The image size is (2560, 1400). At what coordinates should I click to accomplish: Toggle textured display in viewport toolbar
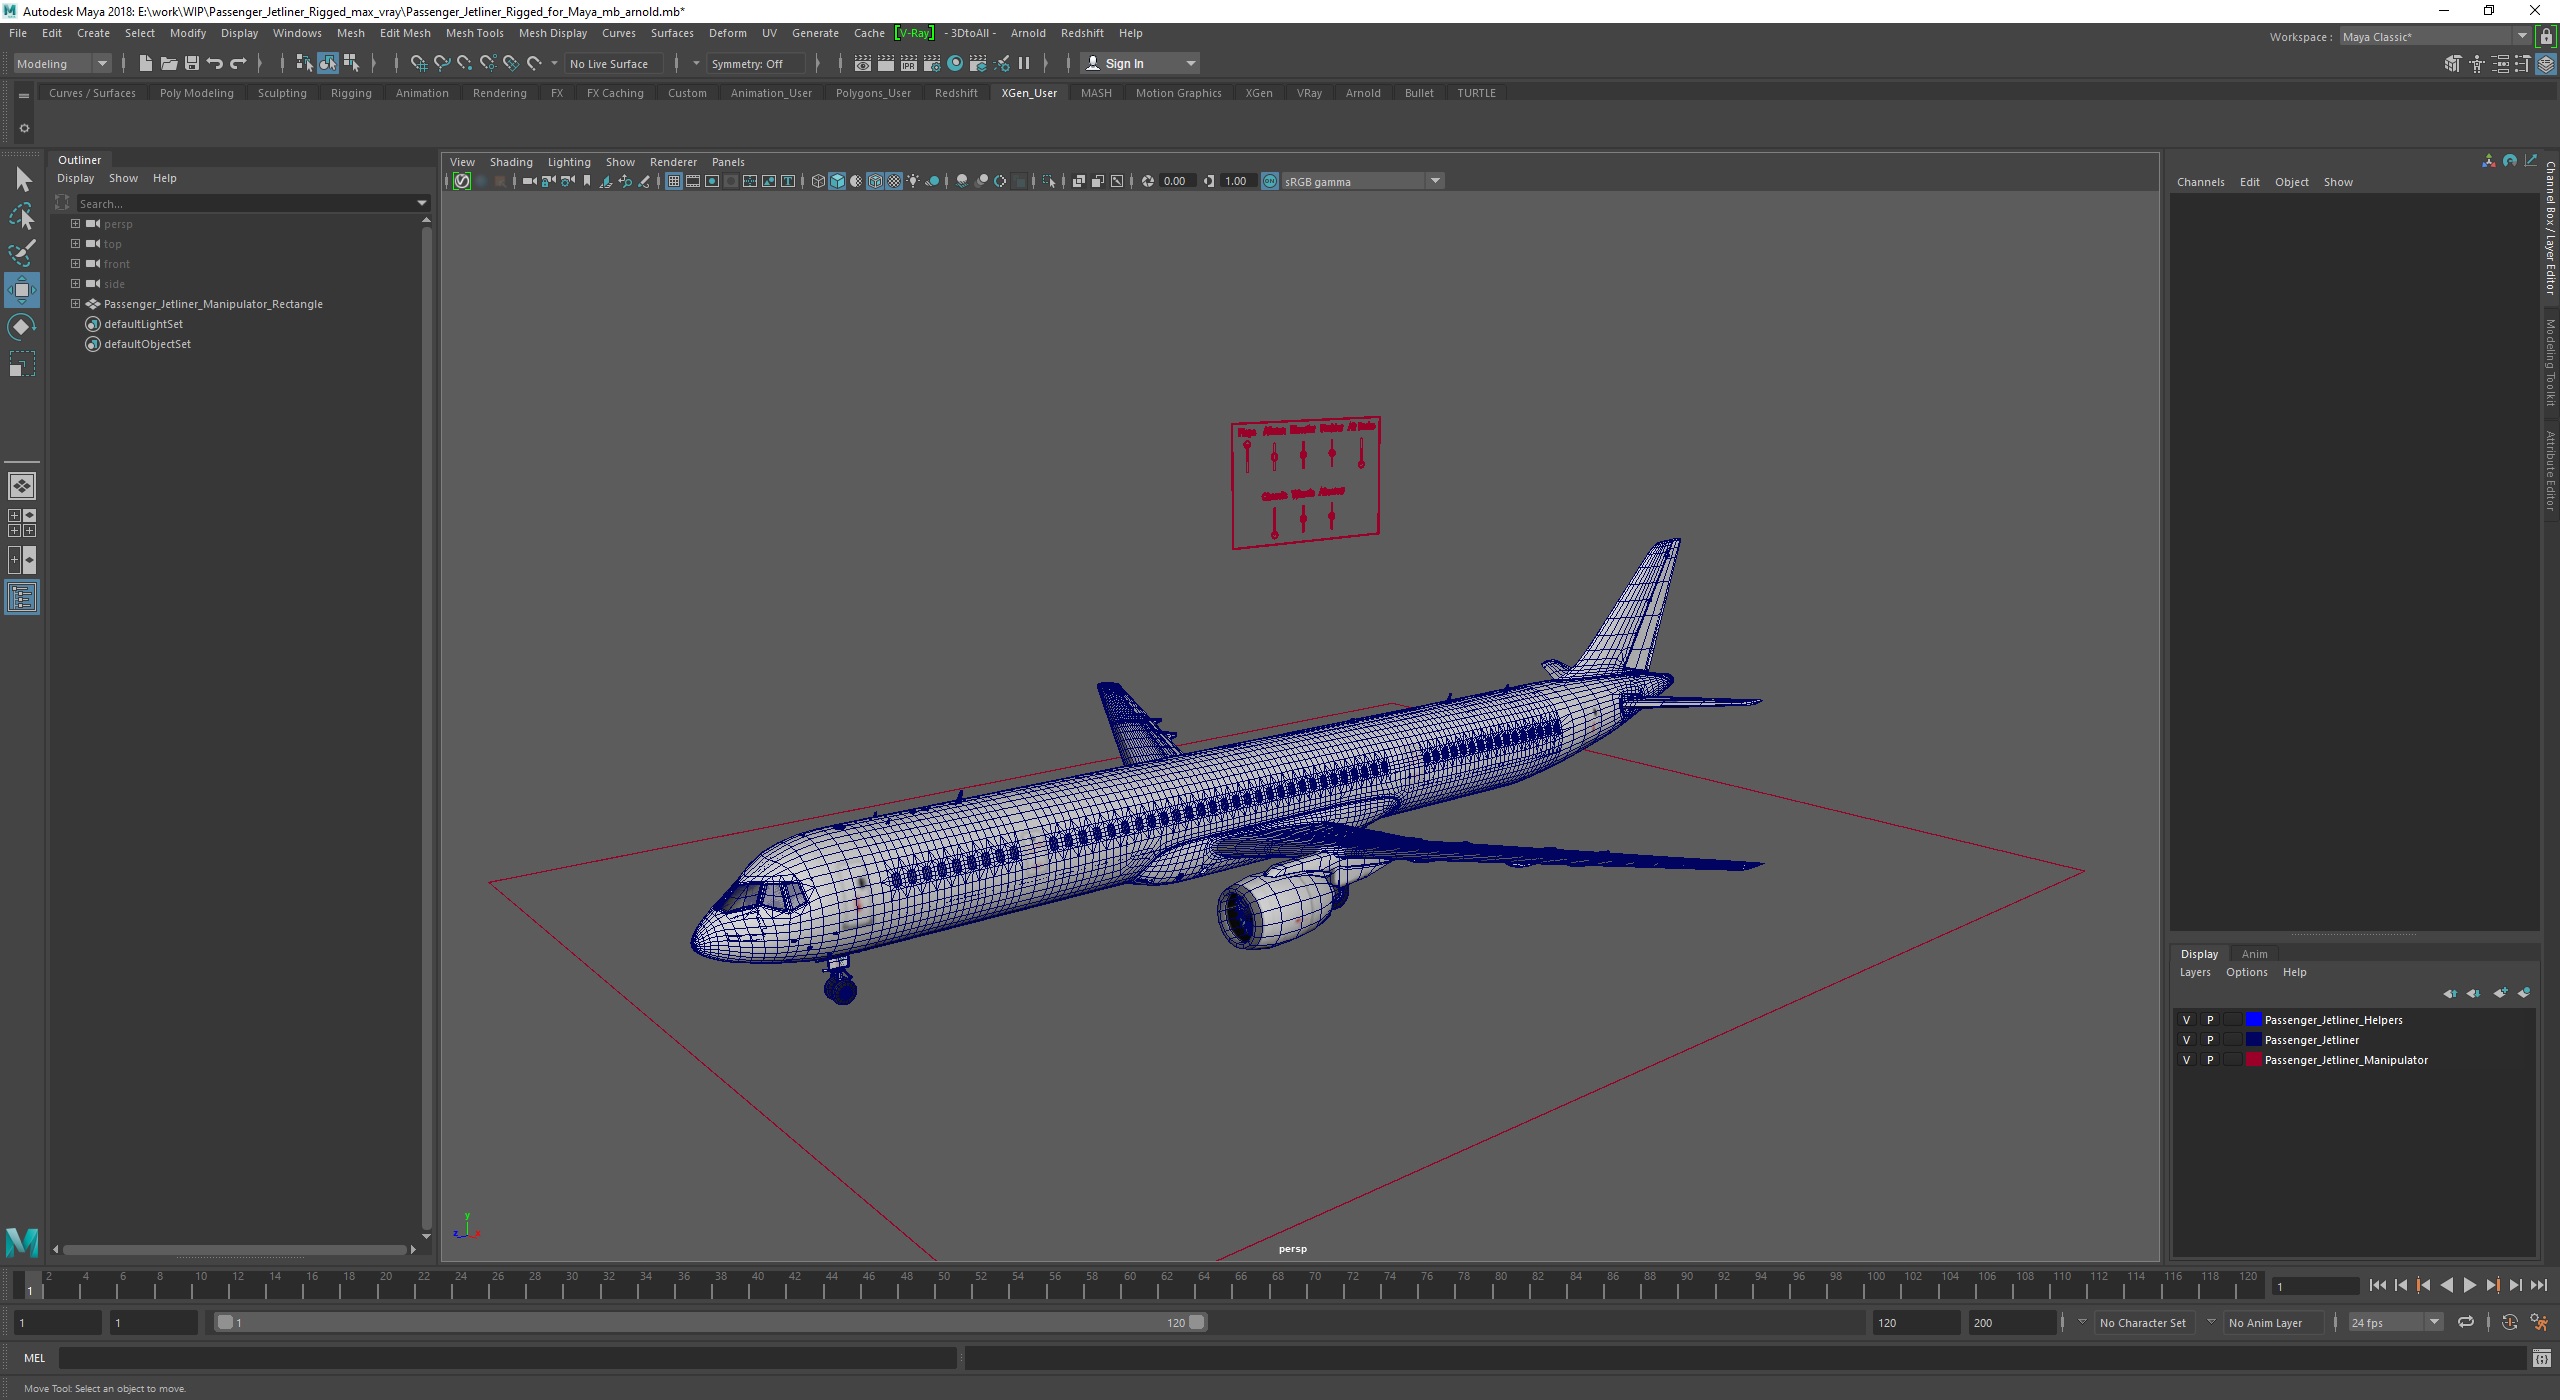coord(894,181)
